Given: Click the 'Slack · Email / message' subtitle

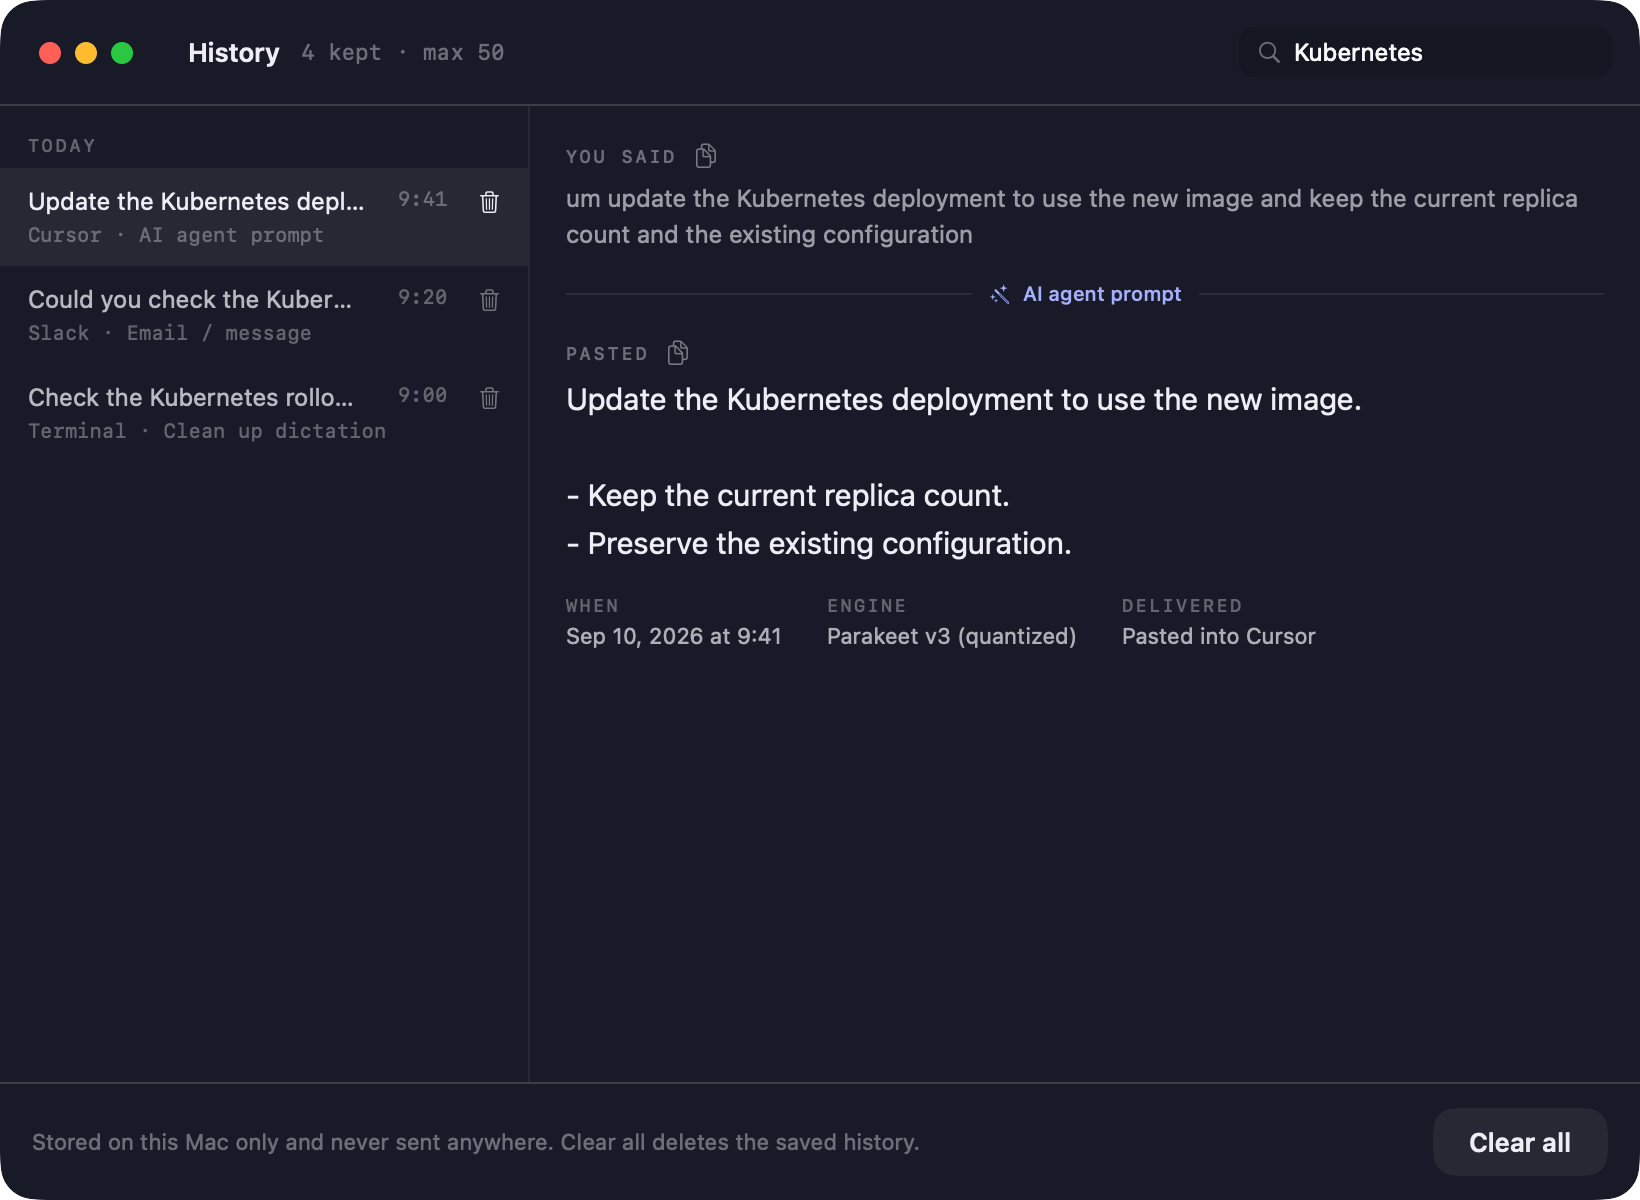Looking at the screenshot, I should click(x=170, y=333).
